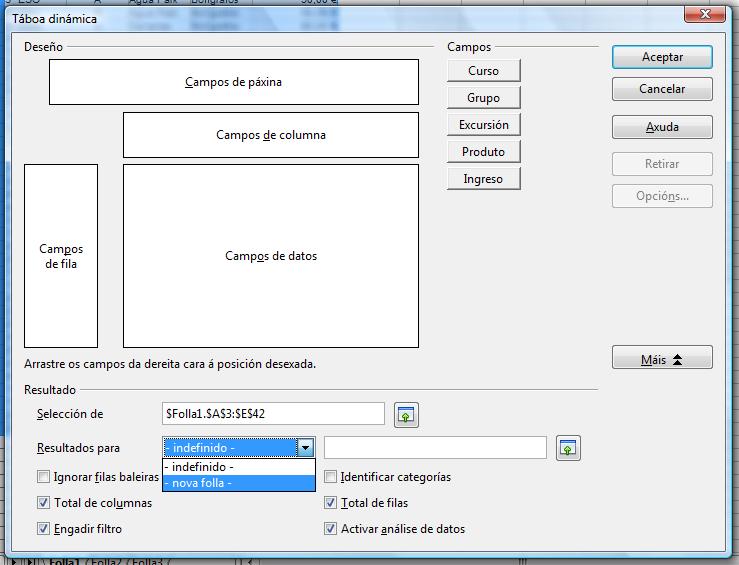Toggle Ignorar filas baleiras checkbox
The width and height of the screenshot is (739, 565).
tap(43, 478)
